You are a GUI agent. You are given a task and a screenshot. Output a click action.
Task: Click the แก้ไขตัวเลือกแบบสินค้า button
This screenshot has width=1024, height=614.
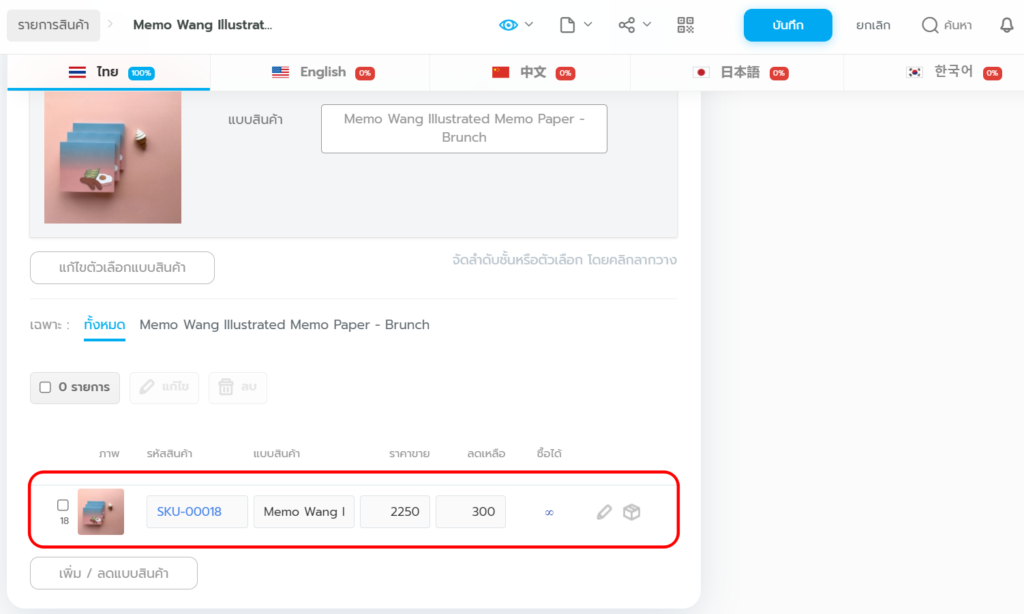click(122, 267)
